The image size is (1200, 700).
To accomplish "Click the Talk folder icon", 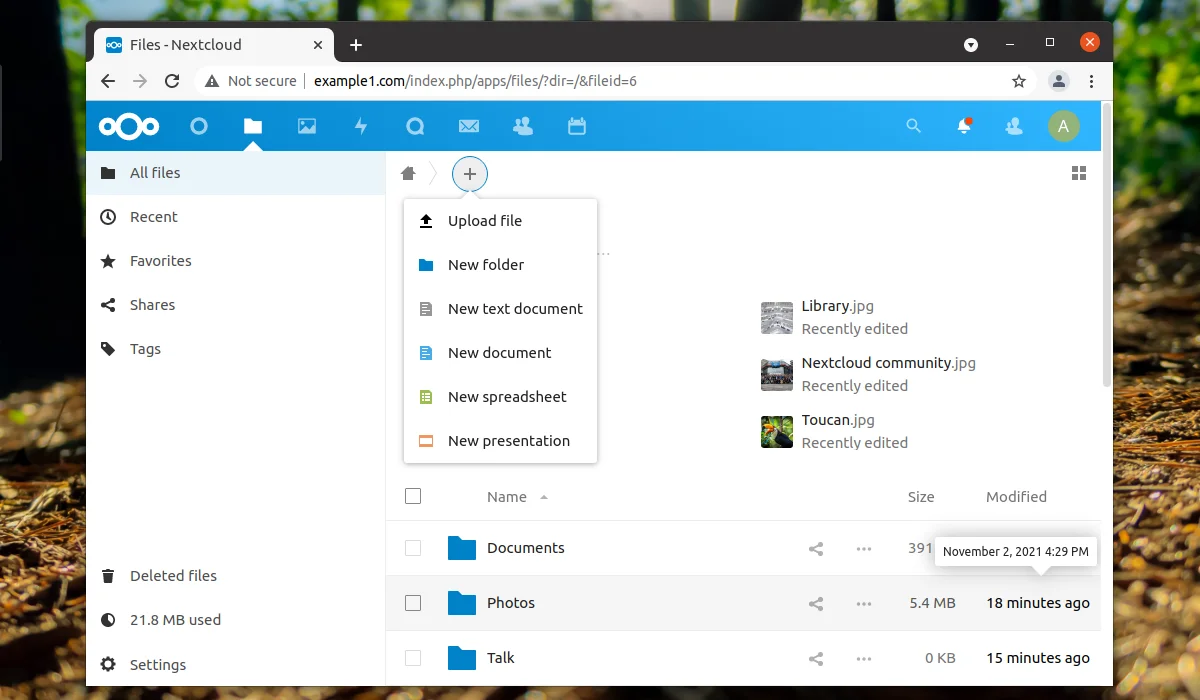I will click(462, 658).
